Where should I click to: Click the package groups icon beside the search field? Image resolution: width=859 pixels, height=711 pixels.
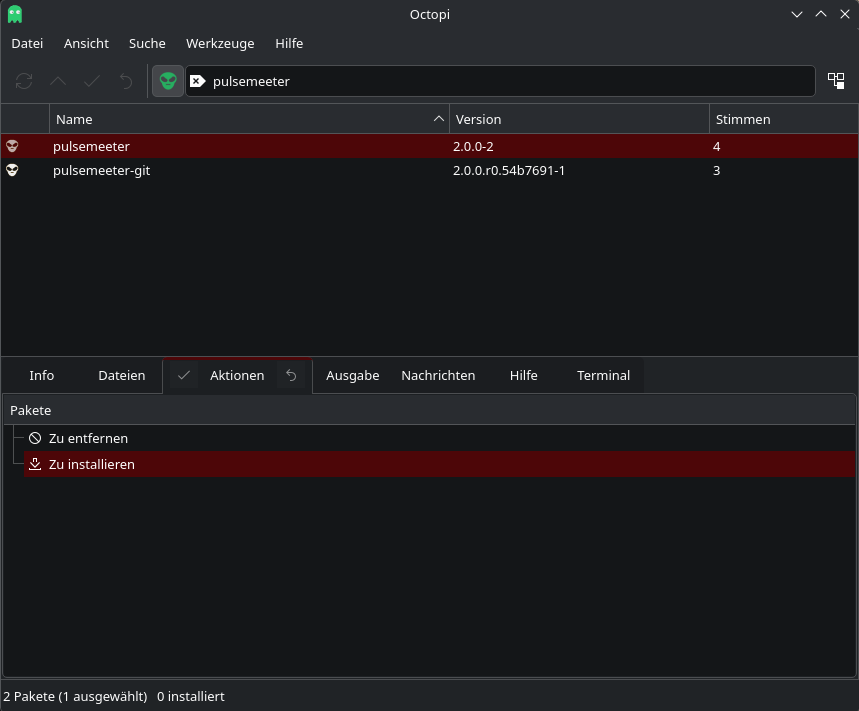click(836, 81)
